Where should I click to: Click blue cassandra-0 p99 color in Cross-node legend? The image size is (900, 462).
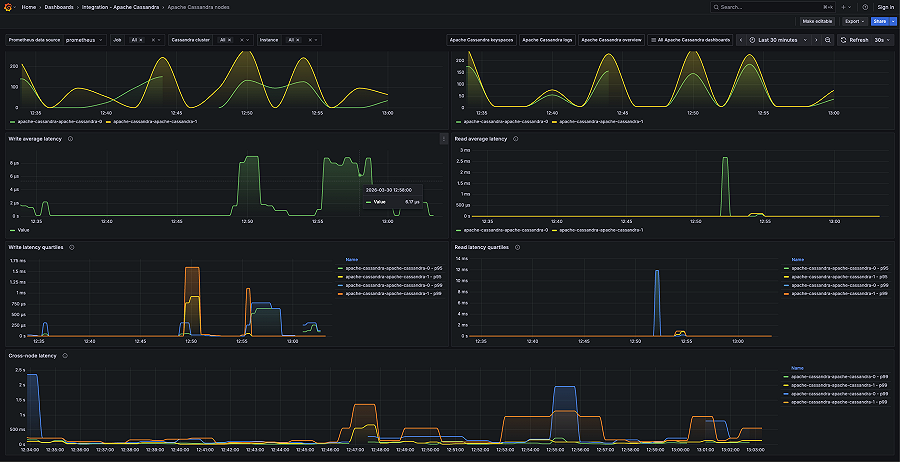click(x=787, y=394)
